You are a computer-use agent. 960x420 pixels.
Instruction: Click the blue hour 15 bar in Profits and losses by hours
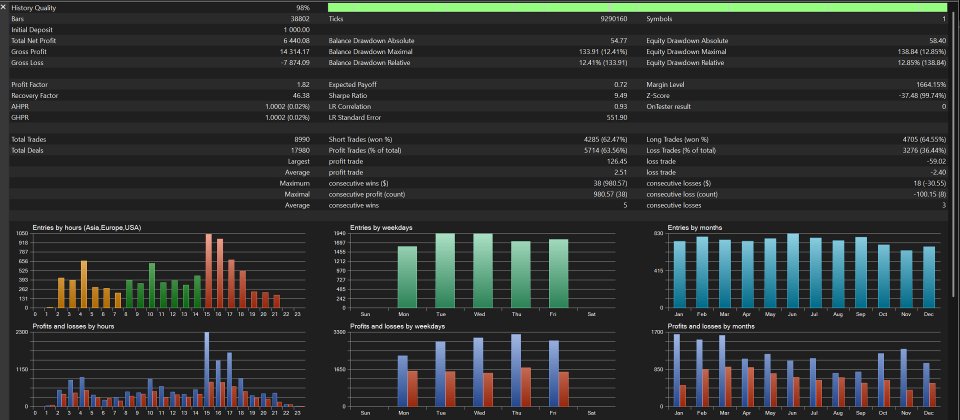[207, 369]
